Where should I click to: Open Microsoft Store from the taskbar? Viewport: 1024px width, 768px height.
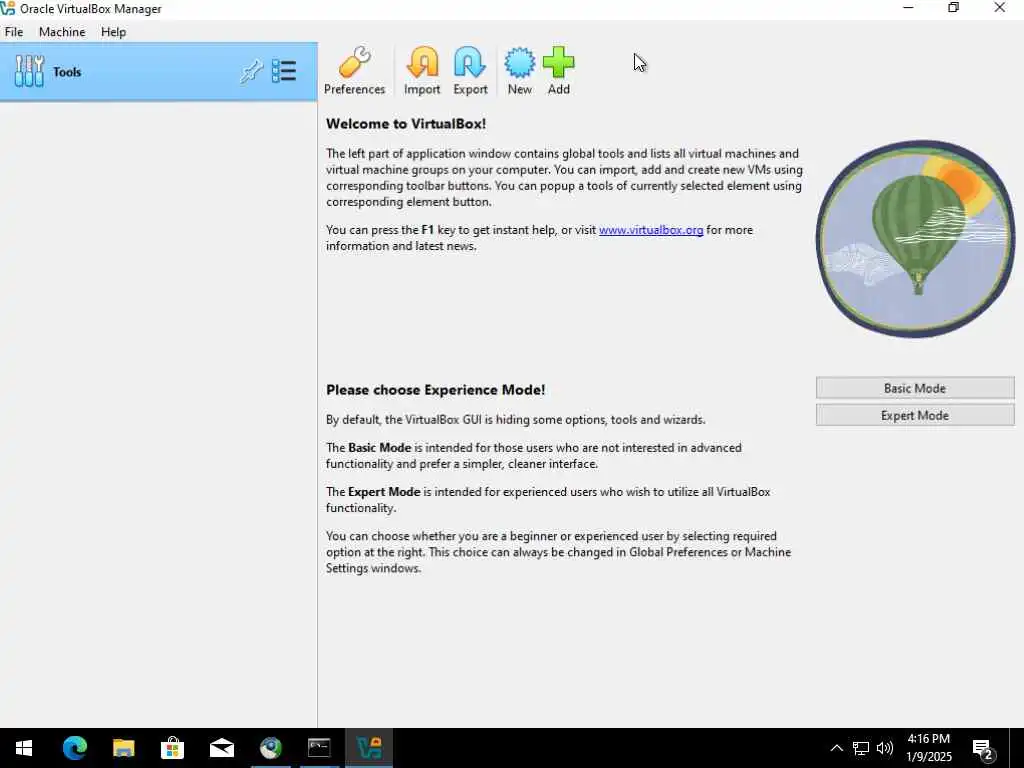(x=172, y=748)
